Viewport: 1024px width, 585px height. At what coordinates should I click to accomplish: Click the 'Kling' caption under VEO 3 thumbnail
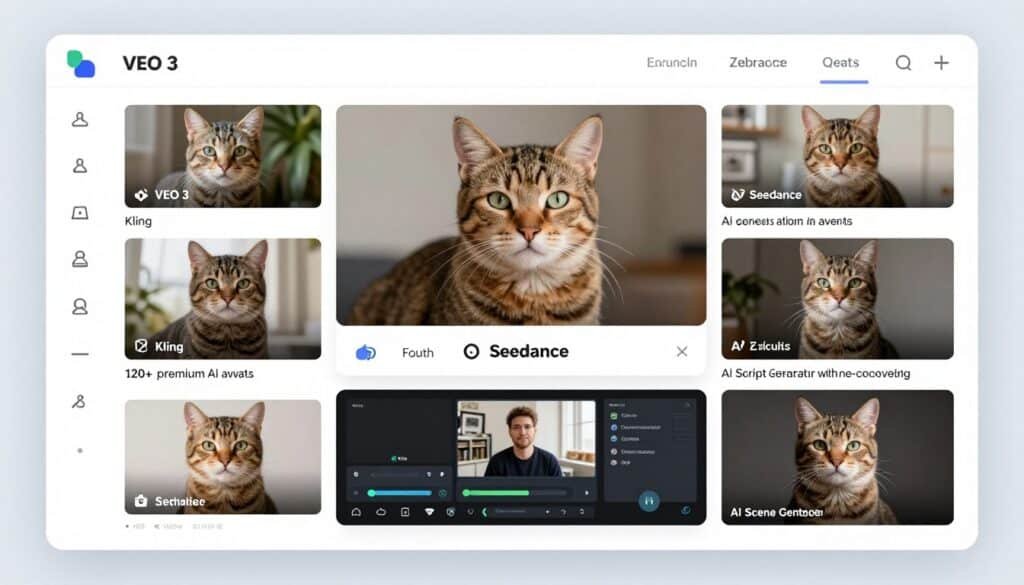click(138, 221)
